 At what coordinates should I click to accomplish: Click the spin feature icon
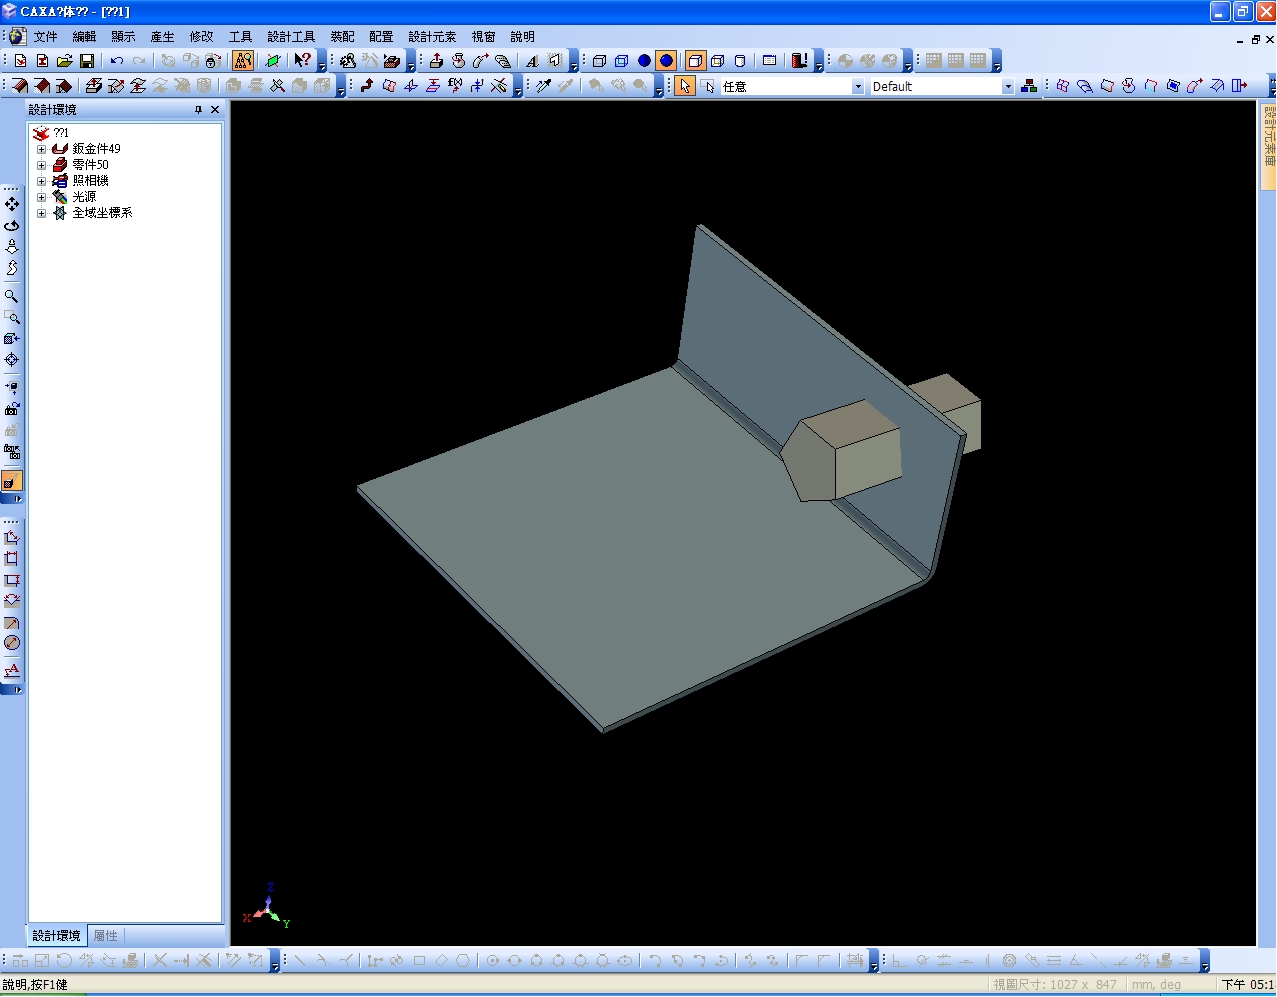458,61
